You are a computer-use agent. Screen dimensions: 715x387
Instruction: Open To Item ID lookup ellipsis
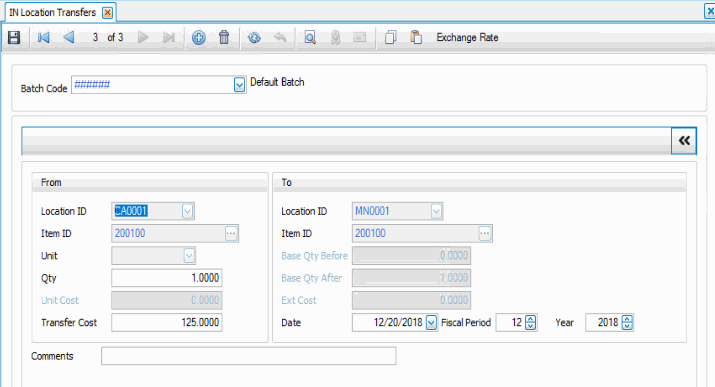[x=485, y=233]
